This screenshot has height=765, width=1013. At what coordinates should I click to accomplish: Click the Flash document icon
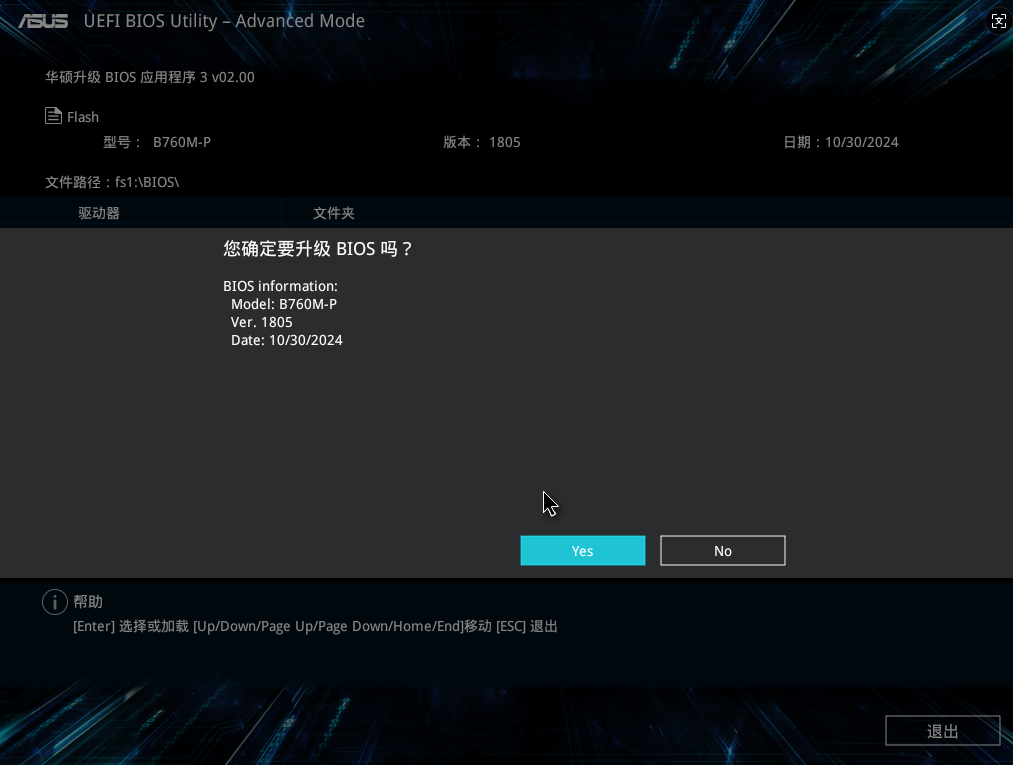pos(53,116)
